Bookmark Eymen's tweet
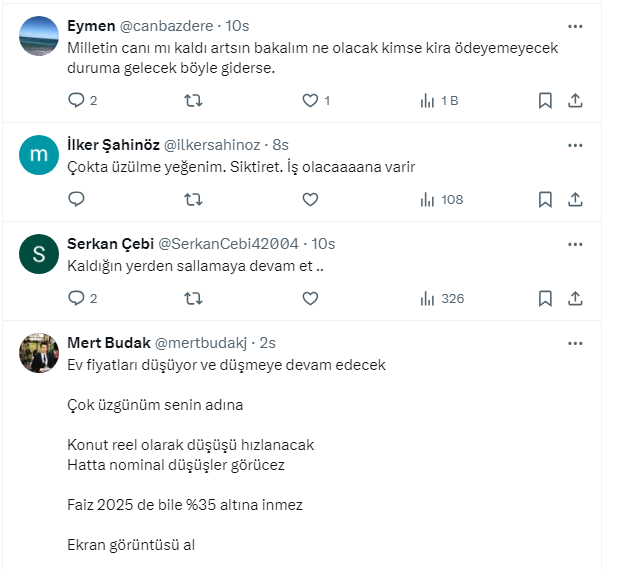Viewport: 627px width, 569px height. (x=545, y=100)
